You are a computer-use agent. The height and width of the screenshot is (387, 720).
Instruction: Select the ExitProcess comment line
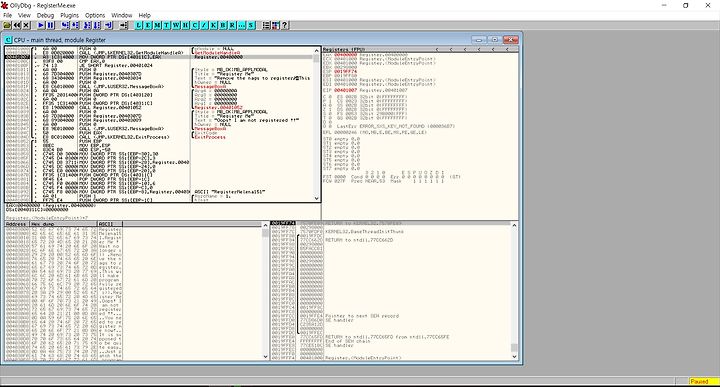(210, 137)
